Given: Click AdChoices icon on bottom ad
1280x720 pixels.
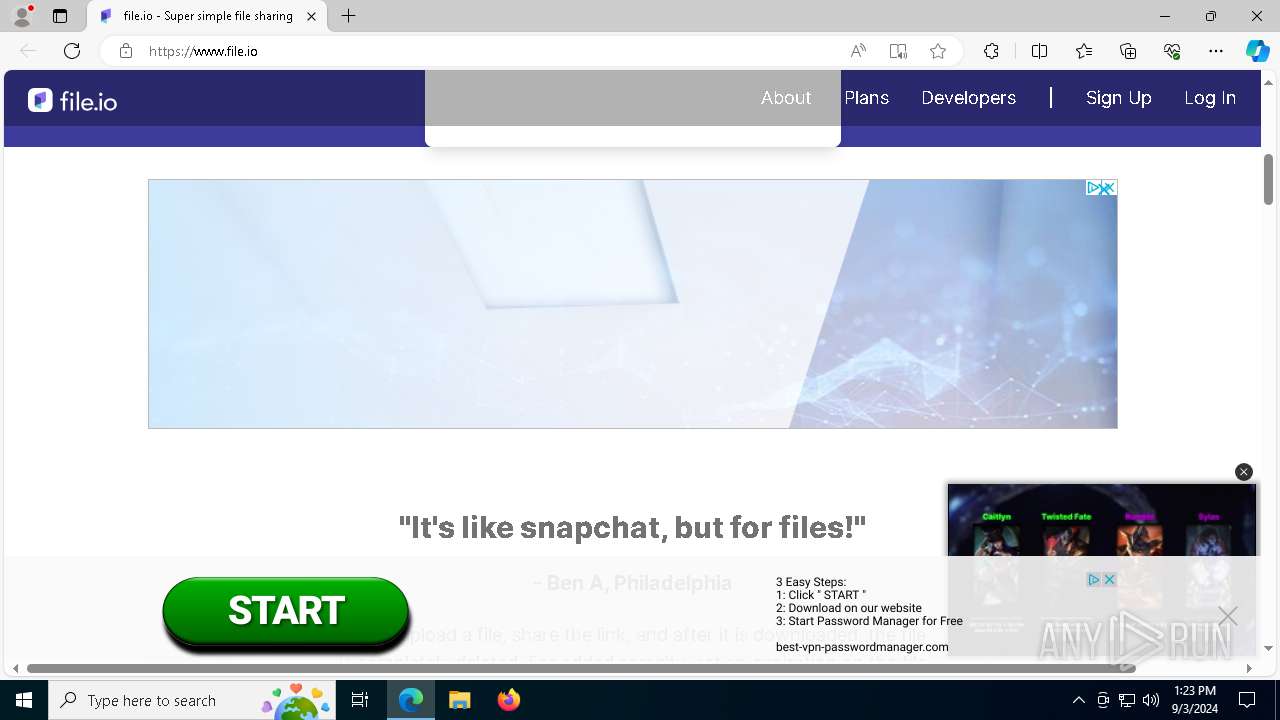Looking at the screenshot, I should coord(1094,580).
